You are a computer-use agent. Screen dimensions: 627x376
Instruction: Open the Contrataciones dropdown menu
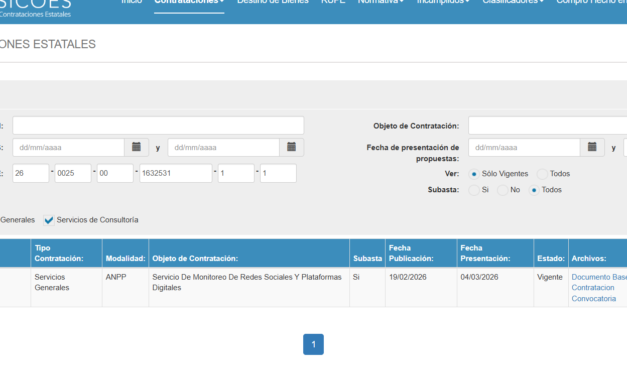[189, 2]
